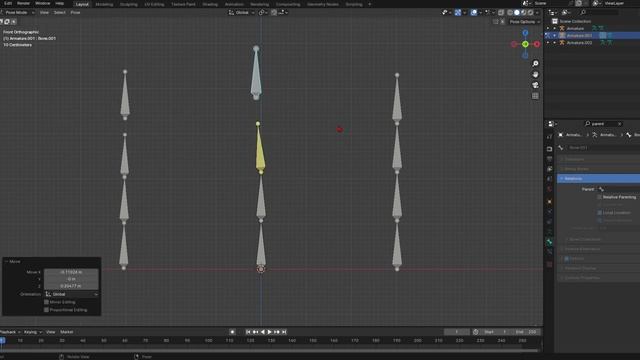Image resolution: width=640 pixels, height=360 pixels.
Task: Open the Tool properties tab icon
Action: 549,137
